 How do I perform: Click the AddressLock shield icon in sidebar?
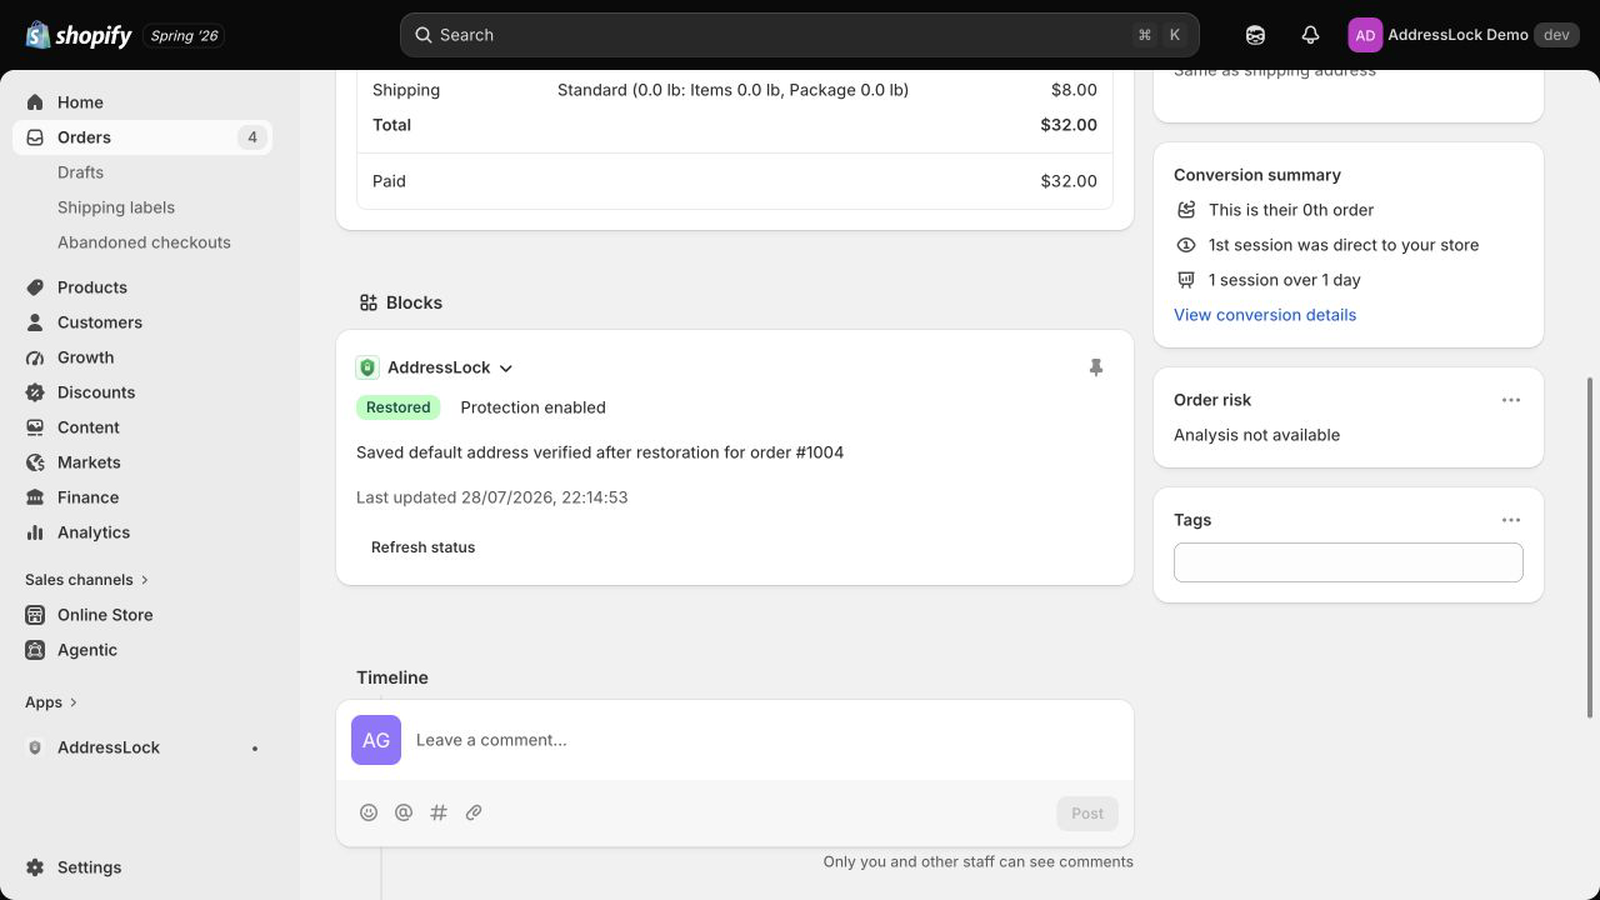click(35, 747)
